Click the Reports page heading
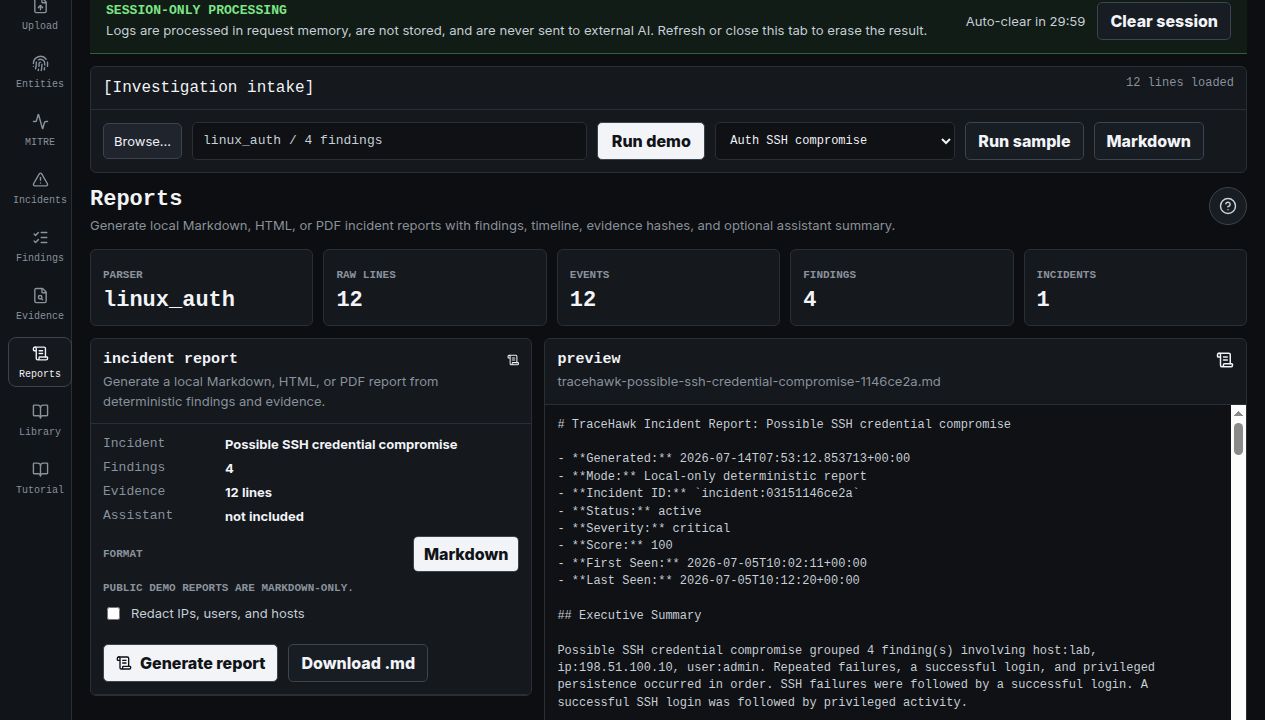Screen dimensions: 1265x720 [x=136, y=198]
